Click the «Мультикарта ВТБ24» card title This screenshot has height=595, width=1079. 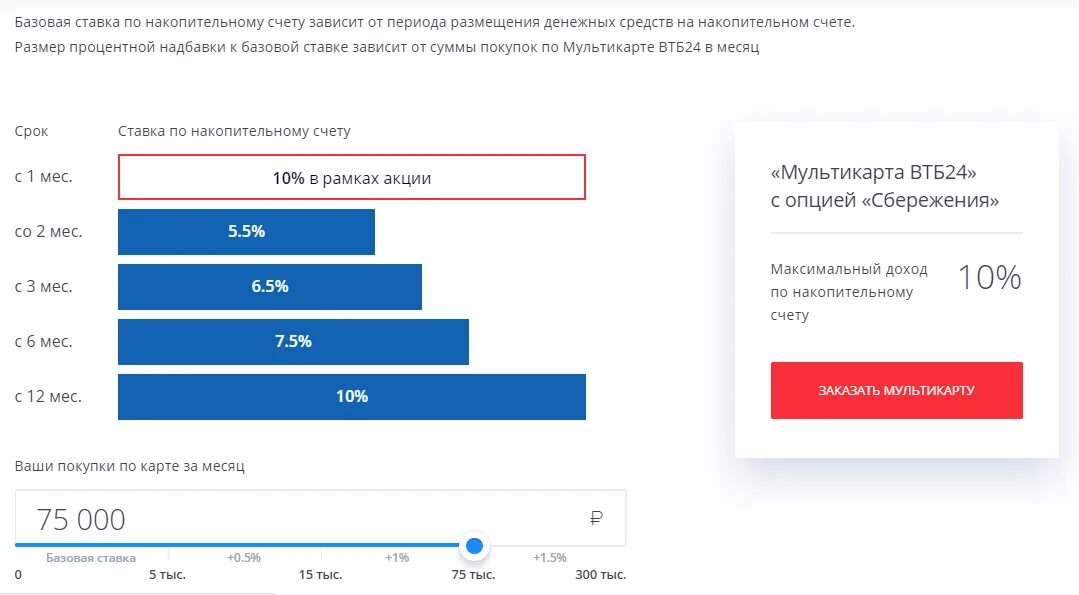pyautogui.click(x=873, y=173)
